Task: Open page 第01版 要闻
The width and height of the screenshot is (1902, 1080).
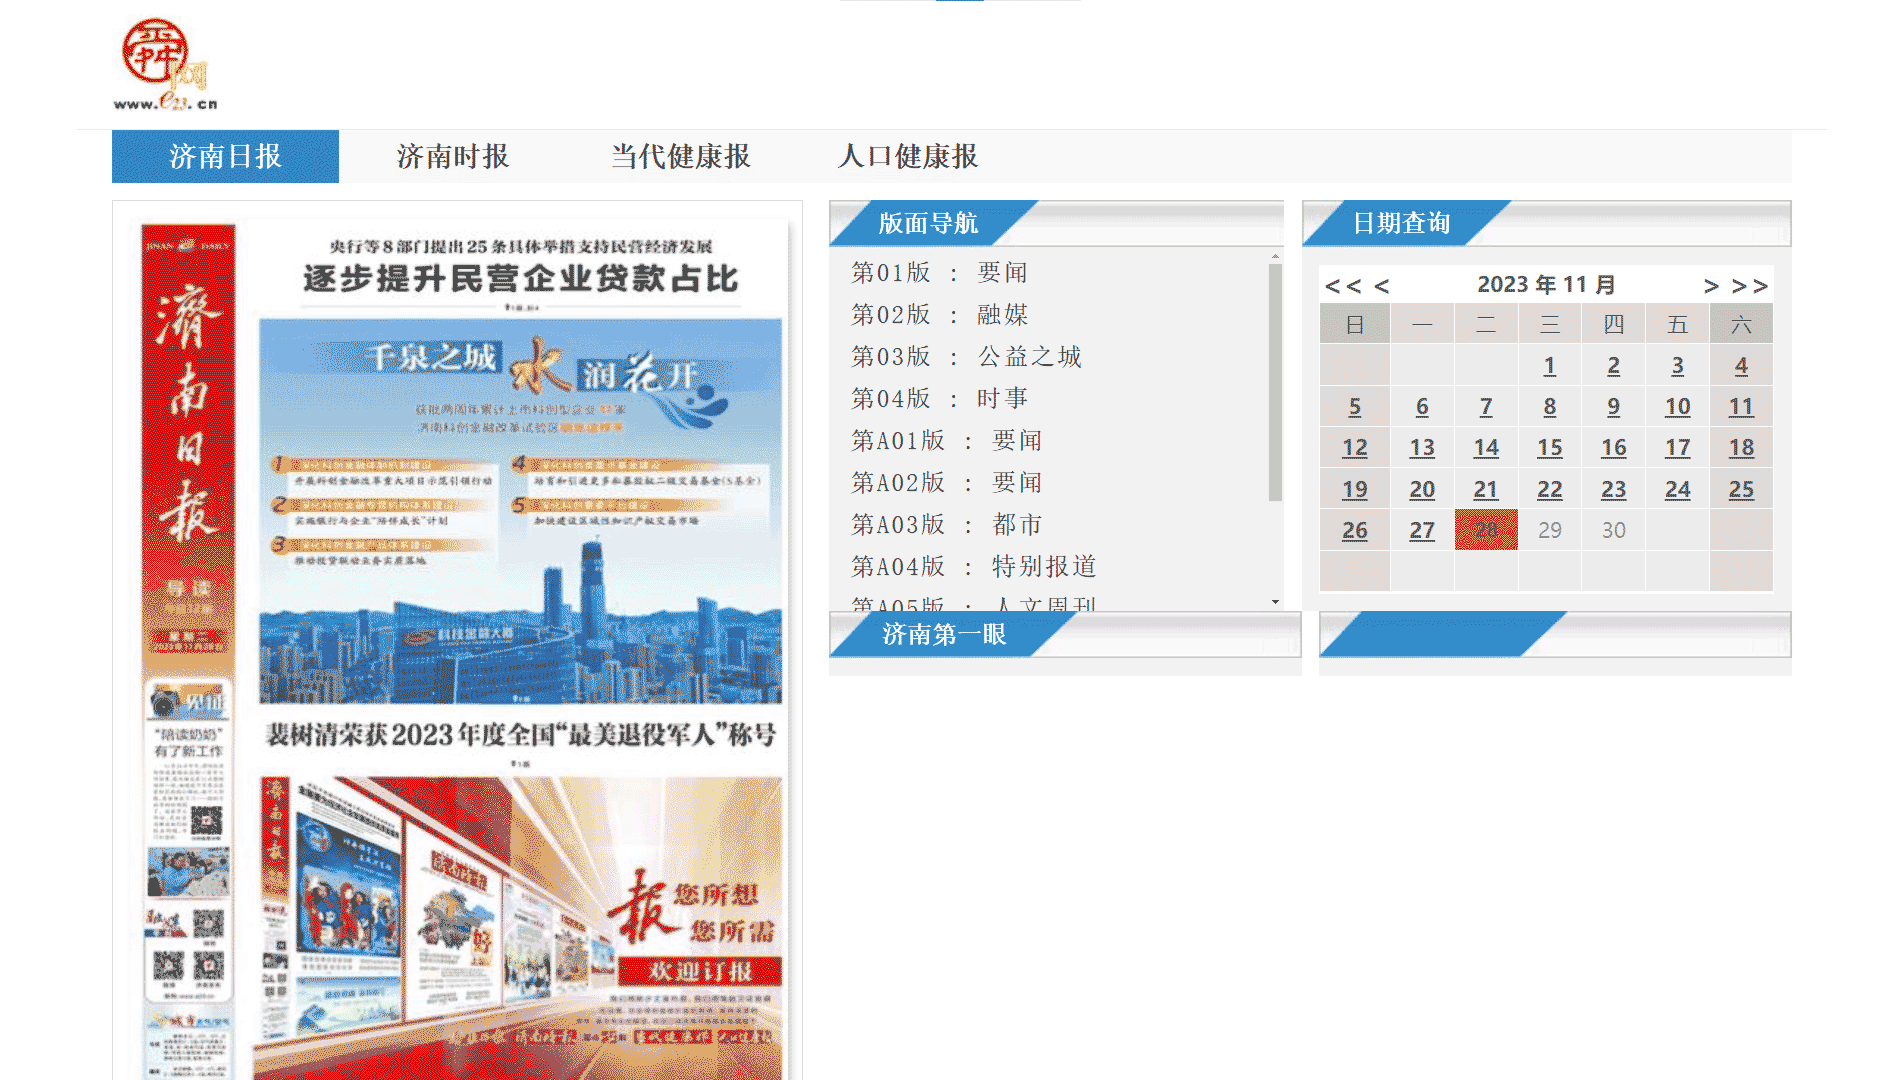Action: coord(939,272)
